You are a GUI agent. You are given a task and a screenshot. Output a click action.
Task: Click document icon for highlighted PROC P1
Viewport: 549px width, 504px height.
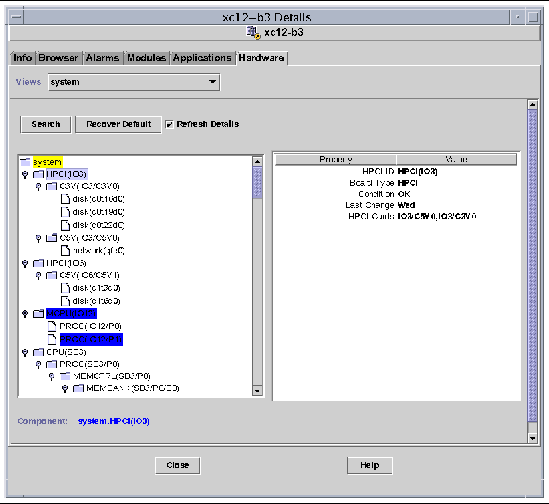[x=52, y=339]
